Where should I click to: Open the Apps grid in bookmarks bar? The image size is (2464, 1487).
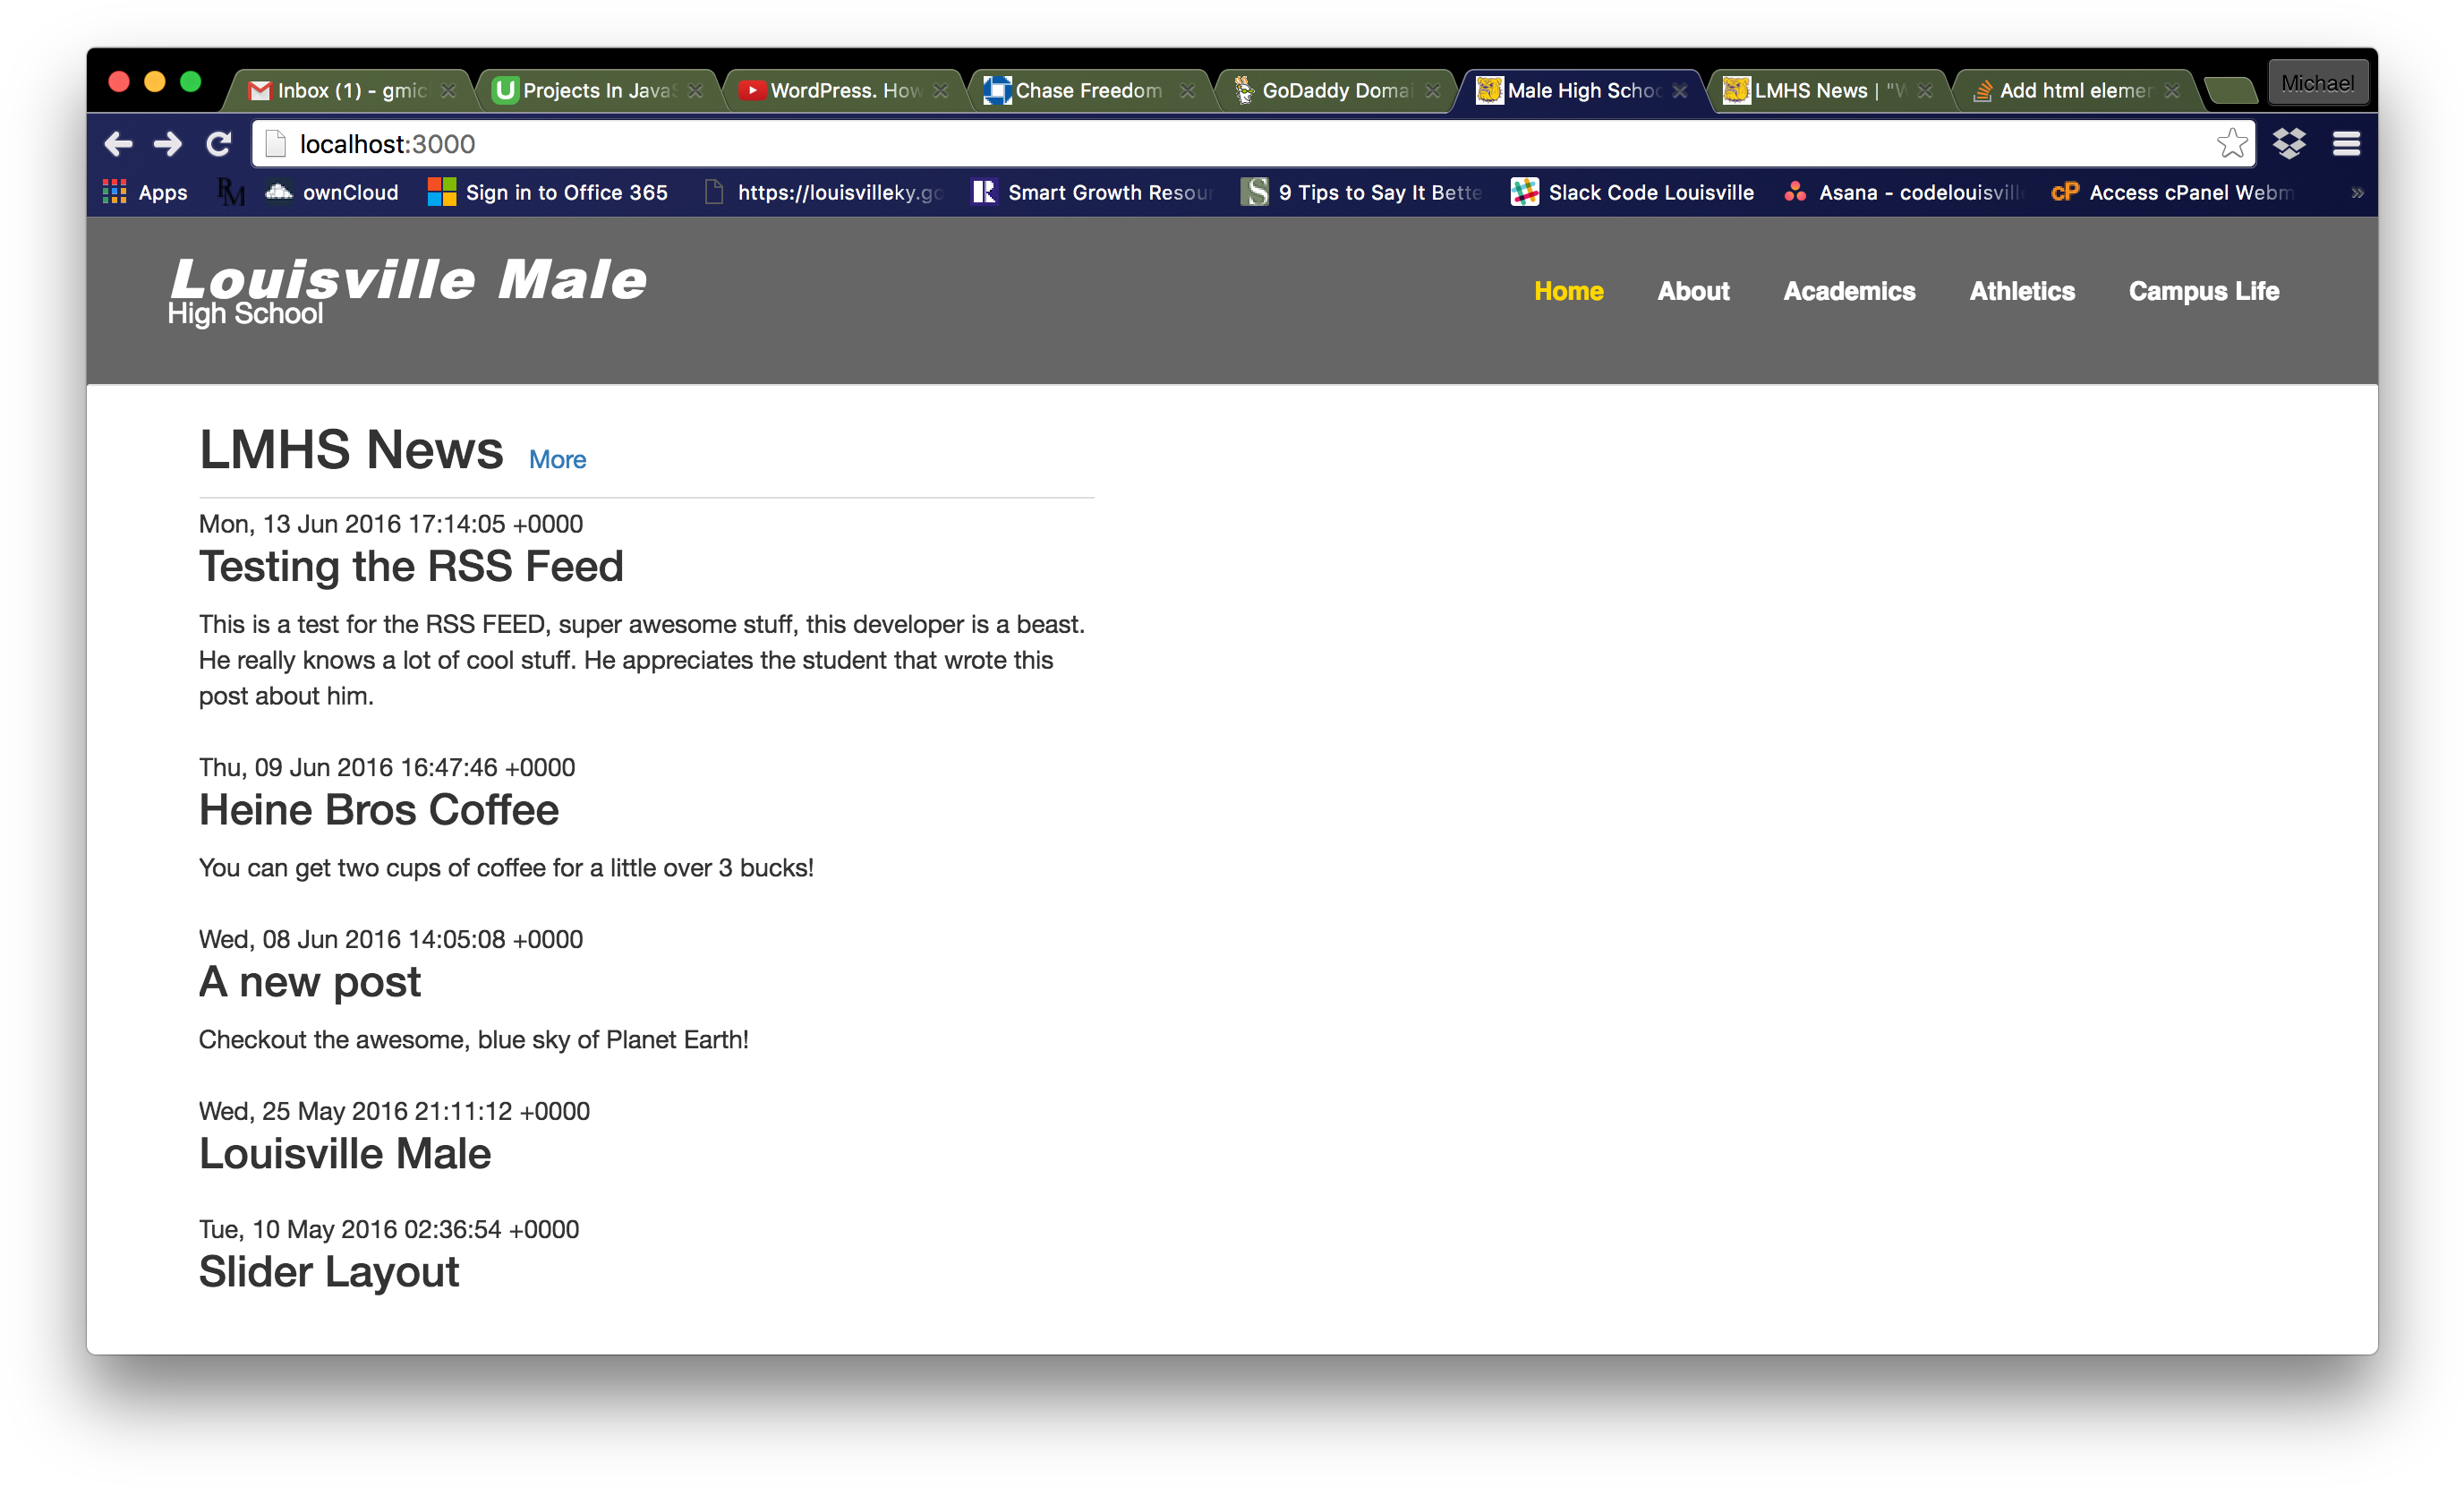point(145,192)
